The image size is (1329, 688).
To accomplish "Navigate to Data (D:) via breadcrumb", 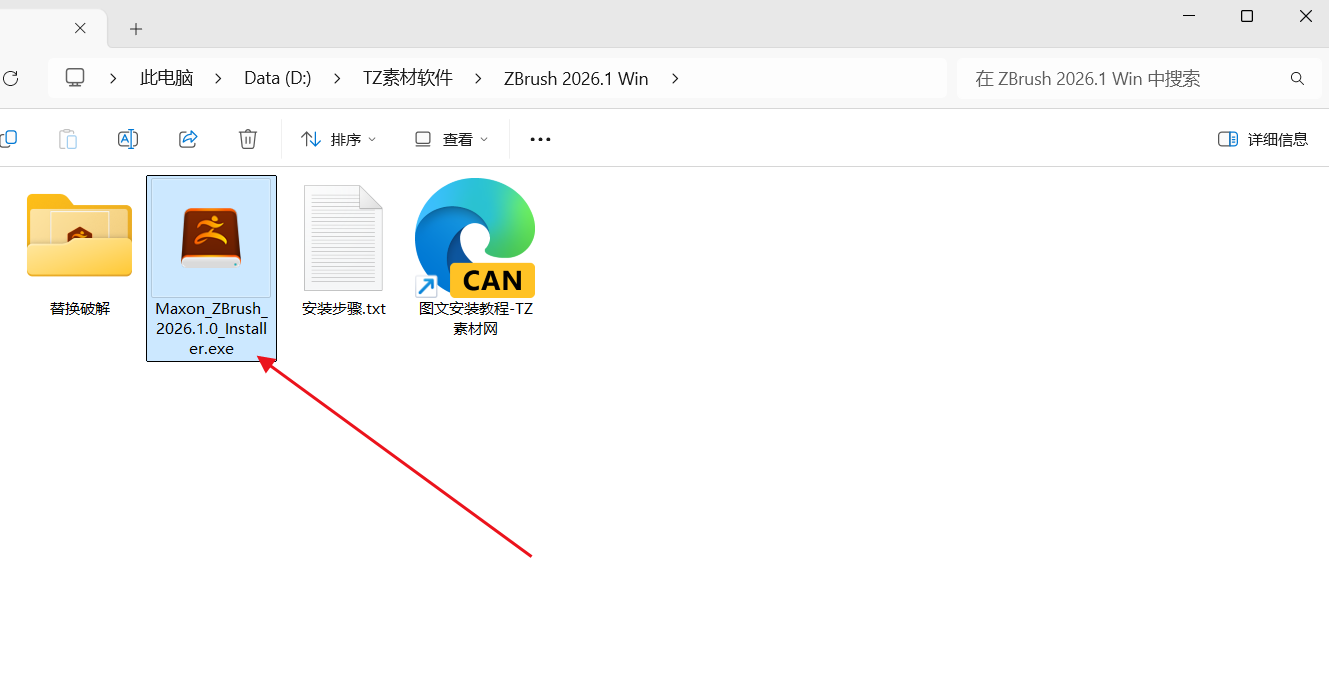I will pyautogui.click(x=277, y=77).
